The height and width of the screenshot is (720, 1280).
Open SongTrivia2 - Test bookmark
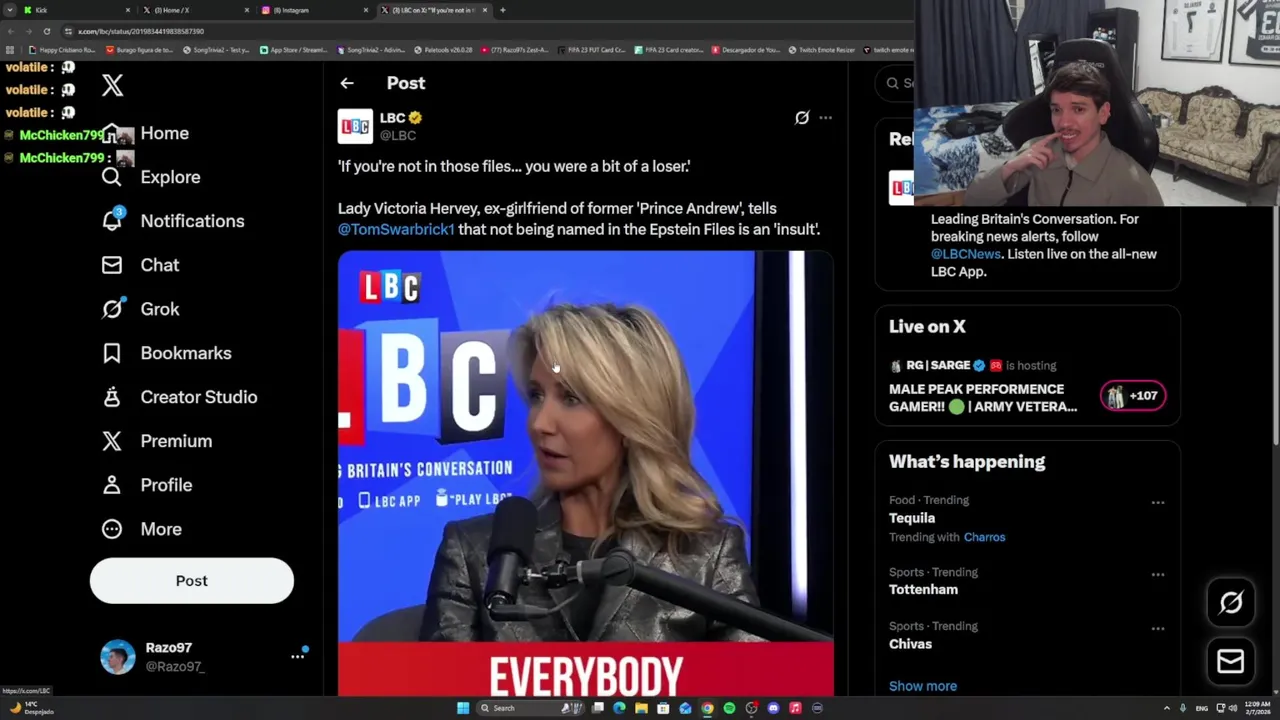pyautogui.click(x=215, y=50)
